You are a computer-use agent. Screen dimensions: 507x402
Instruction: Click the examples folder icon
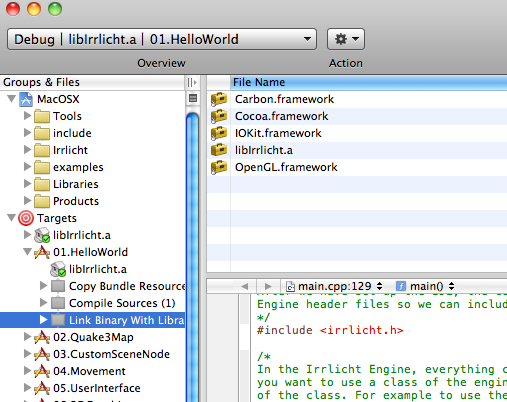[42, 167]
